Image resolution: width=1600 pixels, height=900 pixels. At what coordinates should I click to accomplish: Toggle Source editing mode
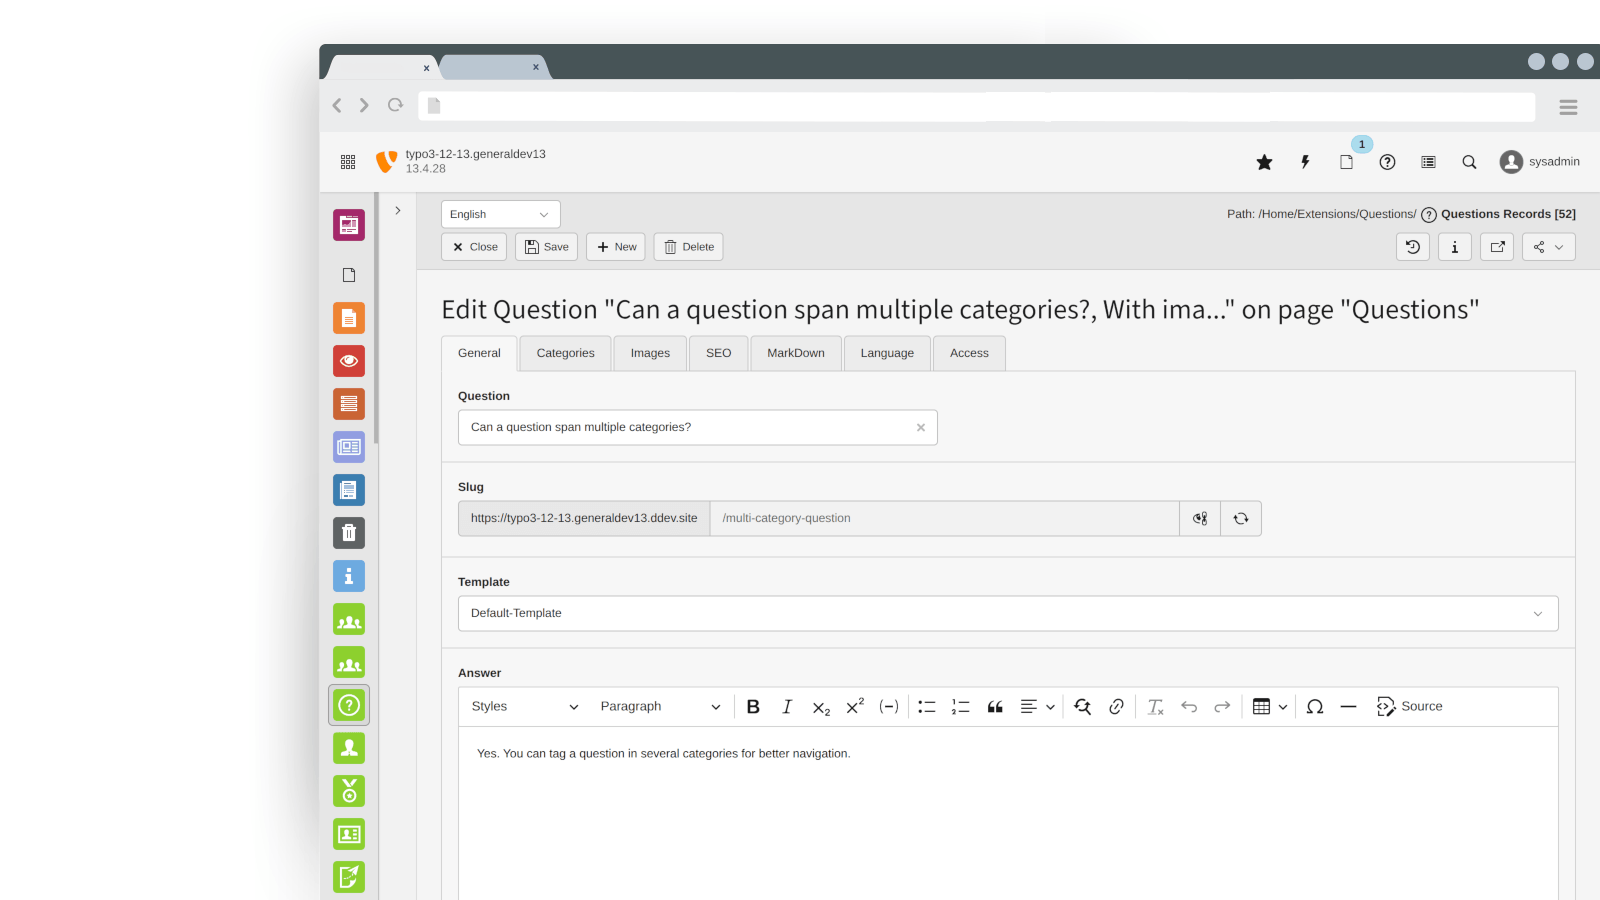[x=1409, y=707]
